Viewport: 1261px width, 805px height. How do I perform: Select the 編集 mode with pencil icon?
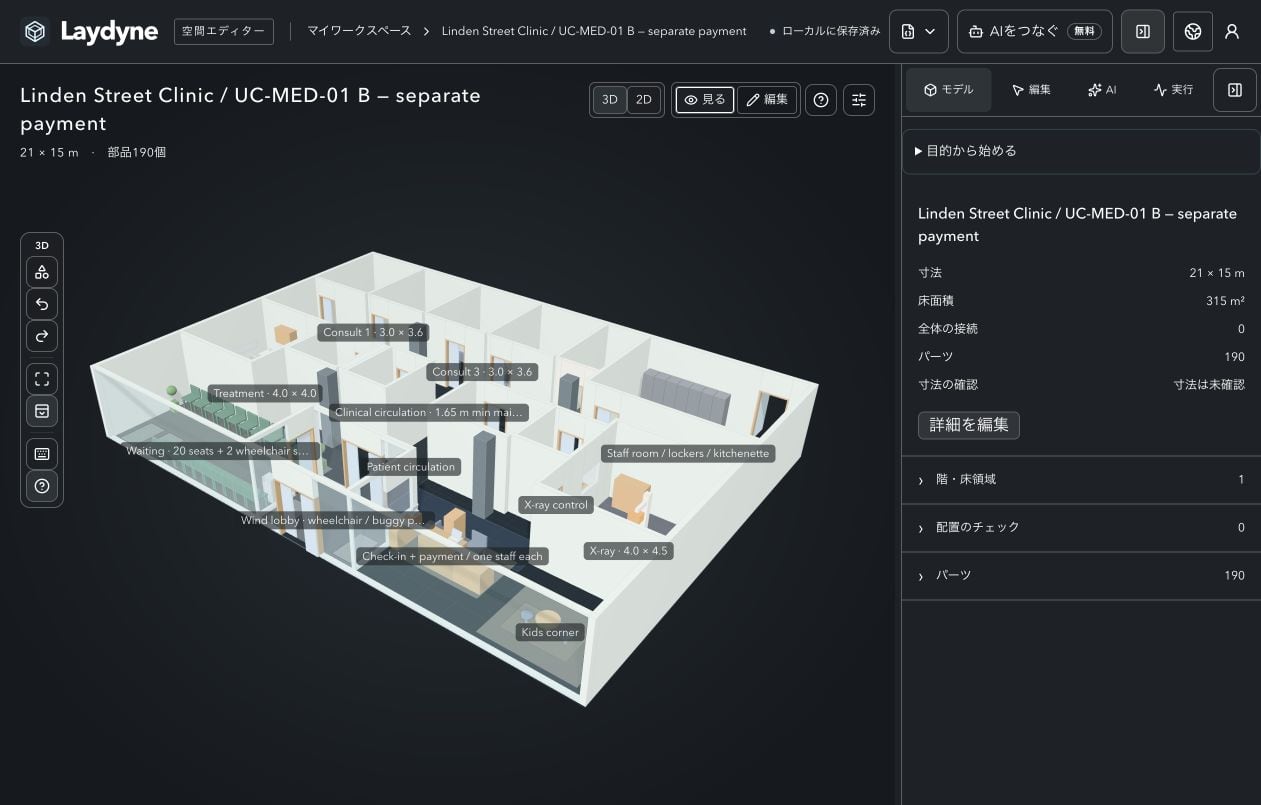[767, 100]
